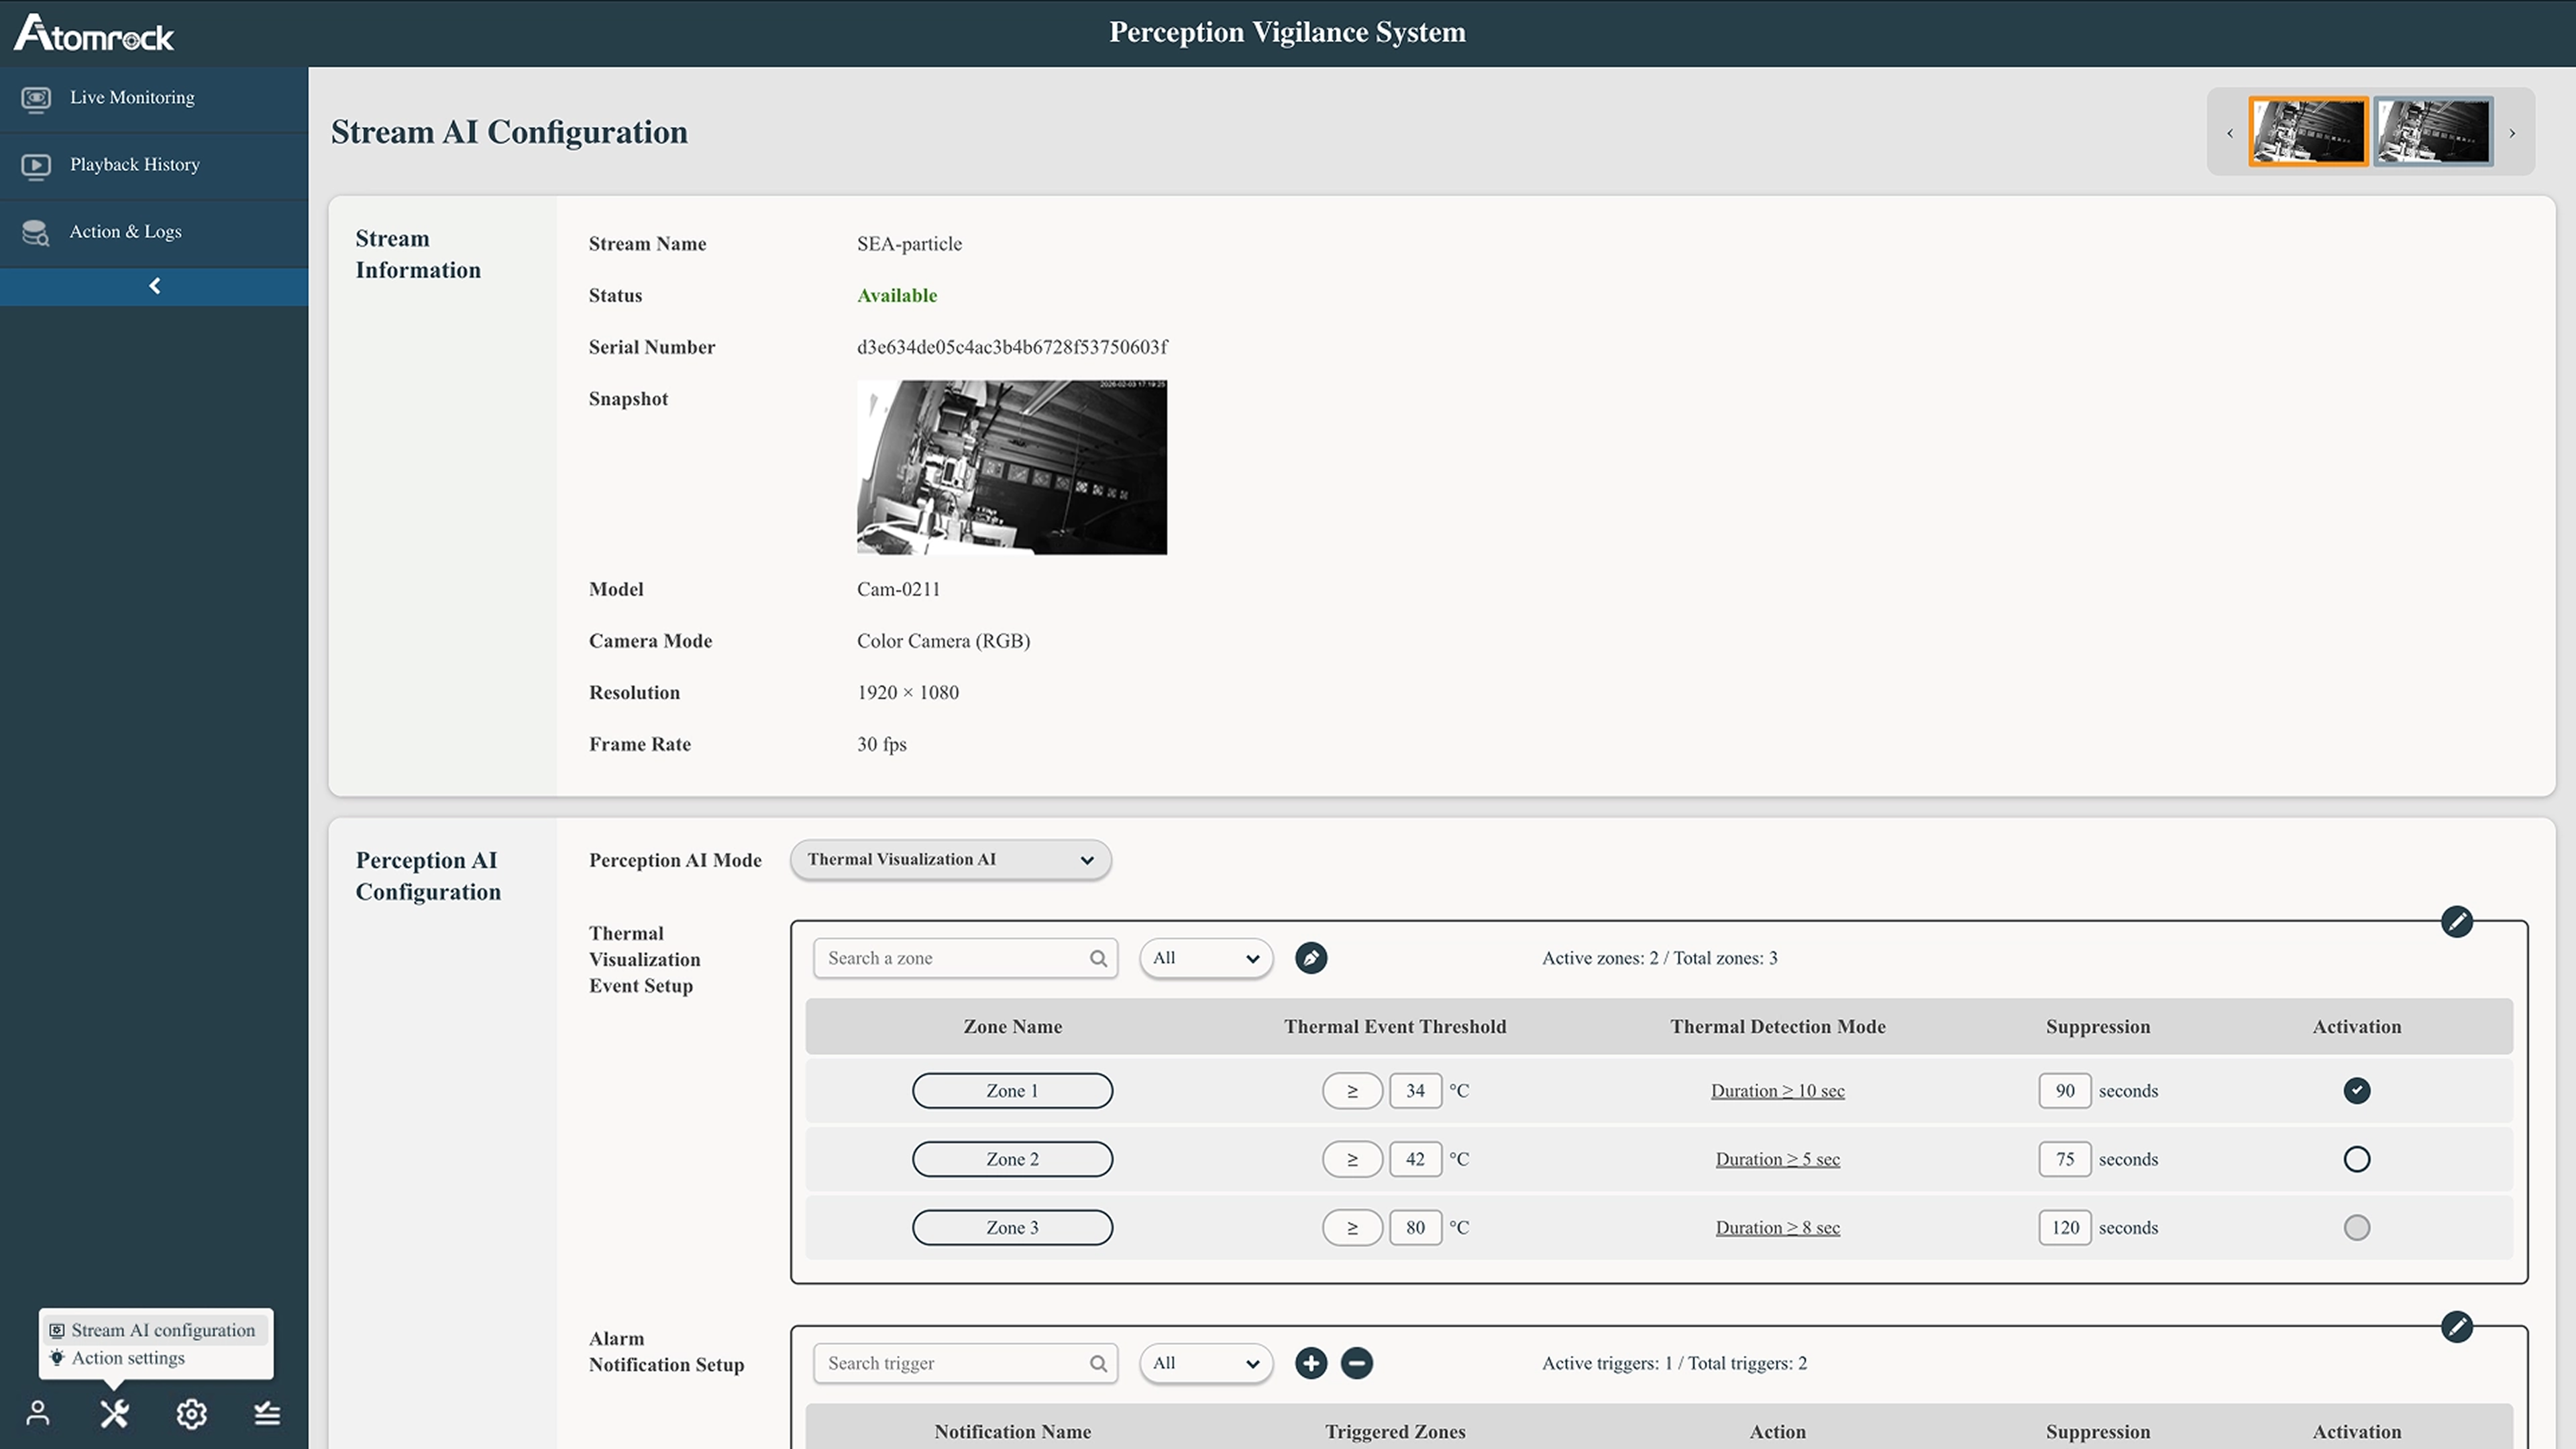Deactivate the Zone 1 activation checkbox
2576x1449 pixels.
tap(2356, 1090)
